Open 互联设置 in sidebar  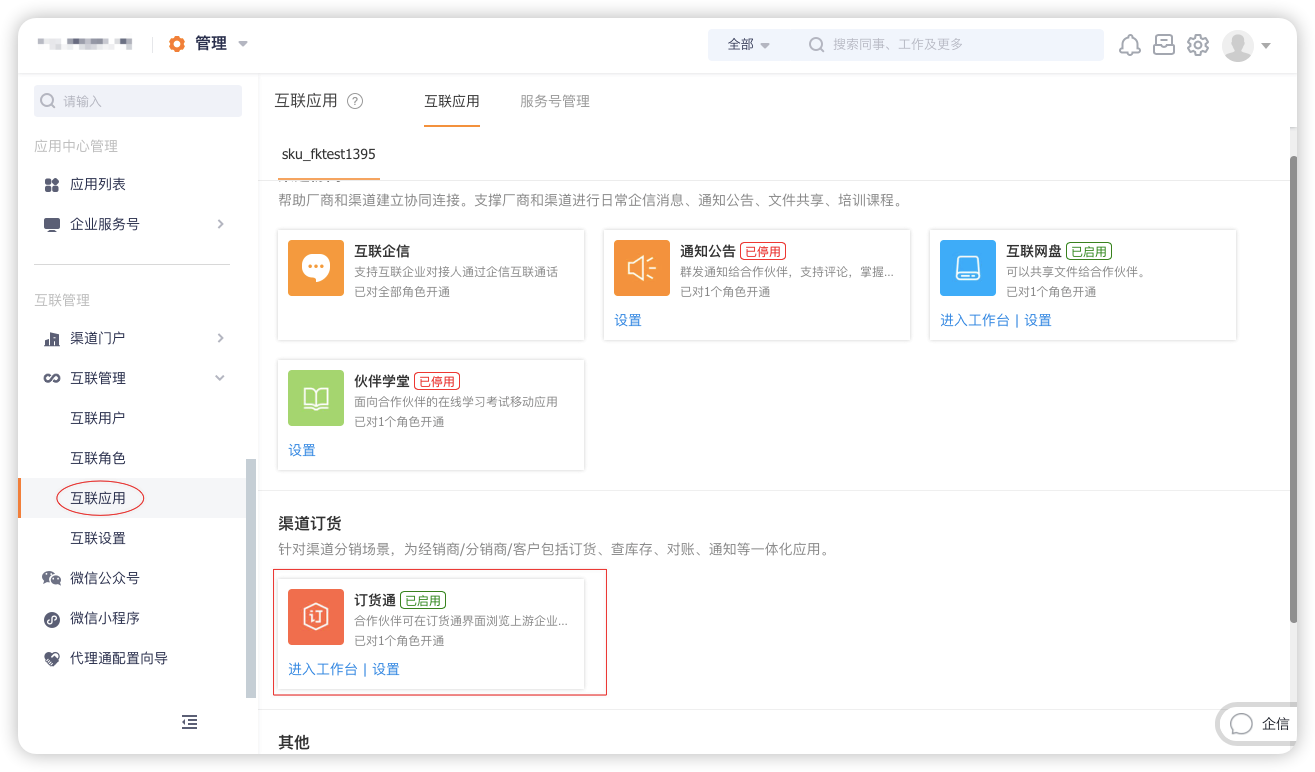(98, 538)
